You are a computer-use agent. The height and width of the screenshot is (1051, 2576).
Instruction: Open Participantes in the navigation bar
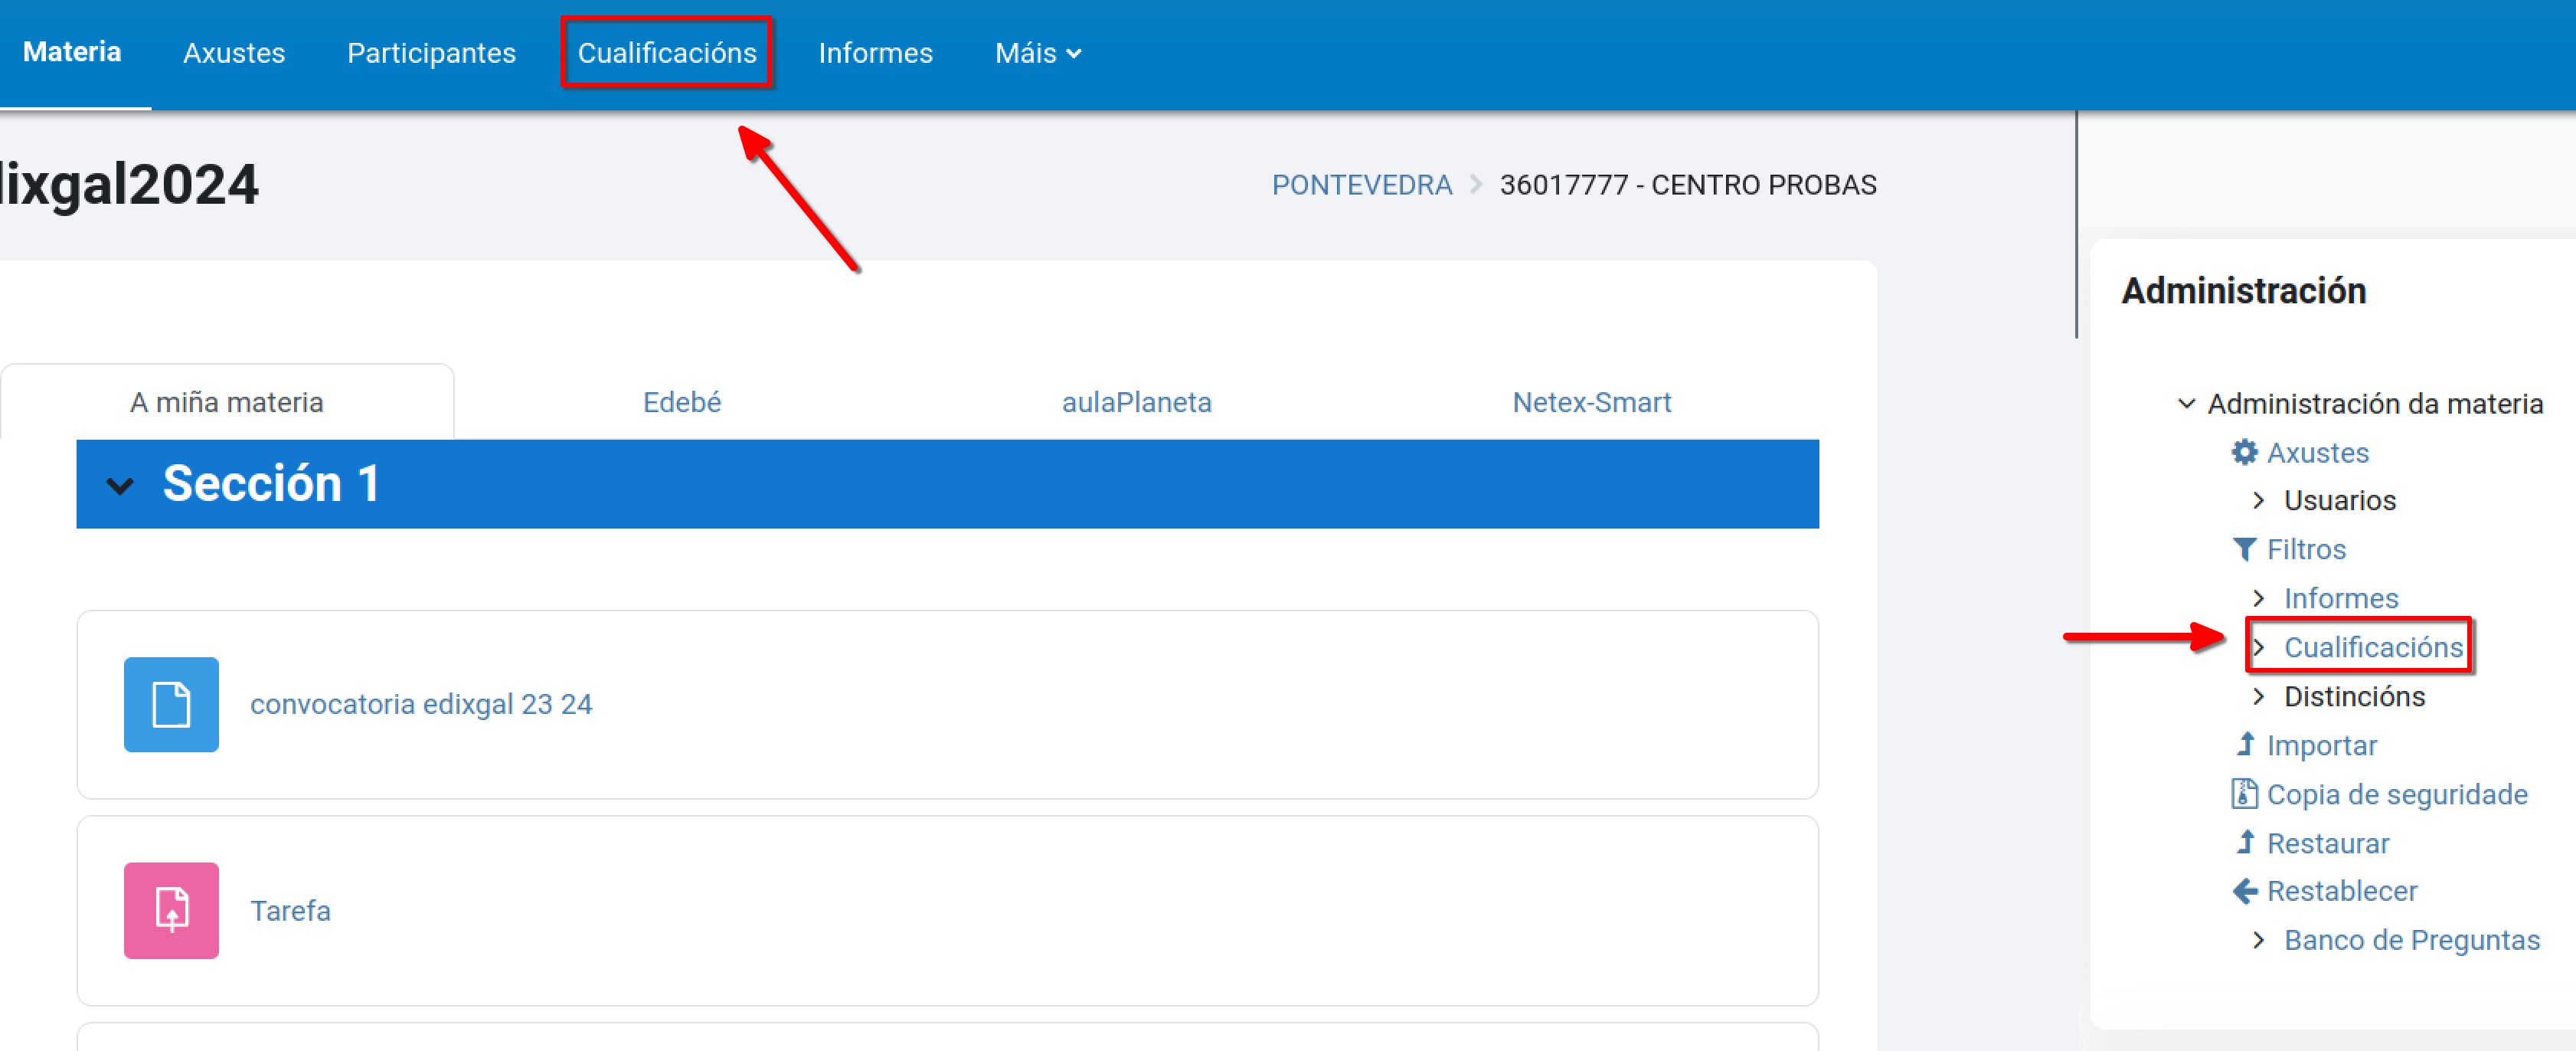[x=431, y=53]
